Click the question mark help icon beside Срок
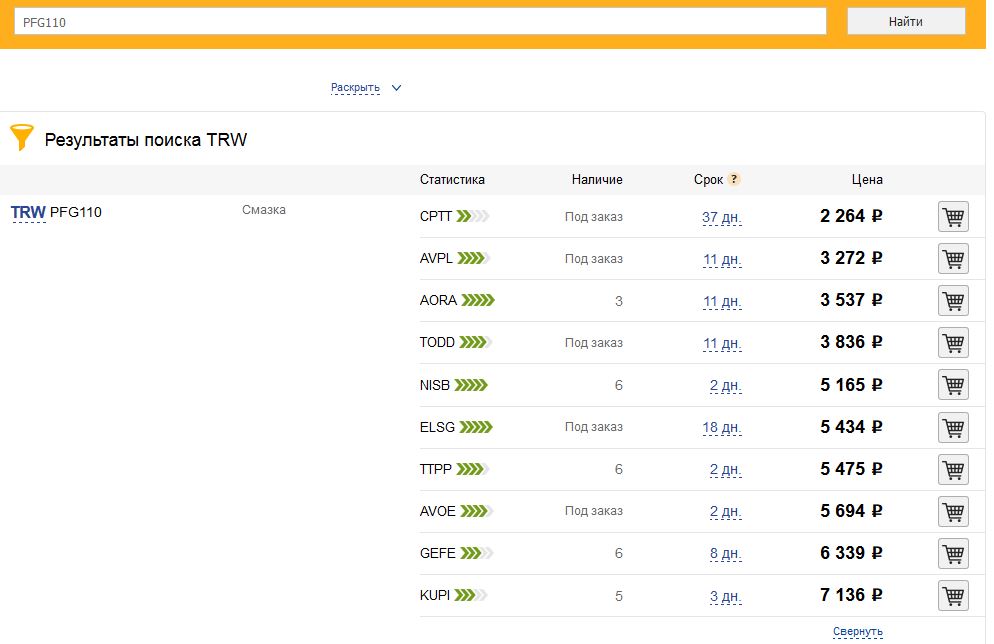 pyautogui.click(x=733, y=179)
